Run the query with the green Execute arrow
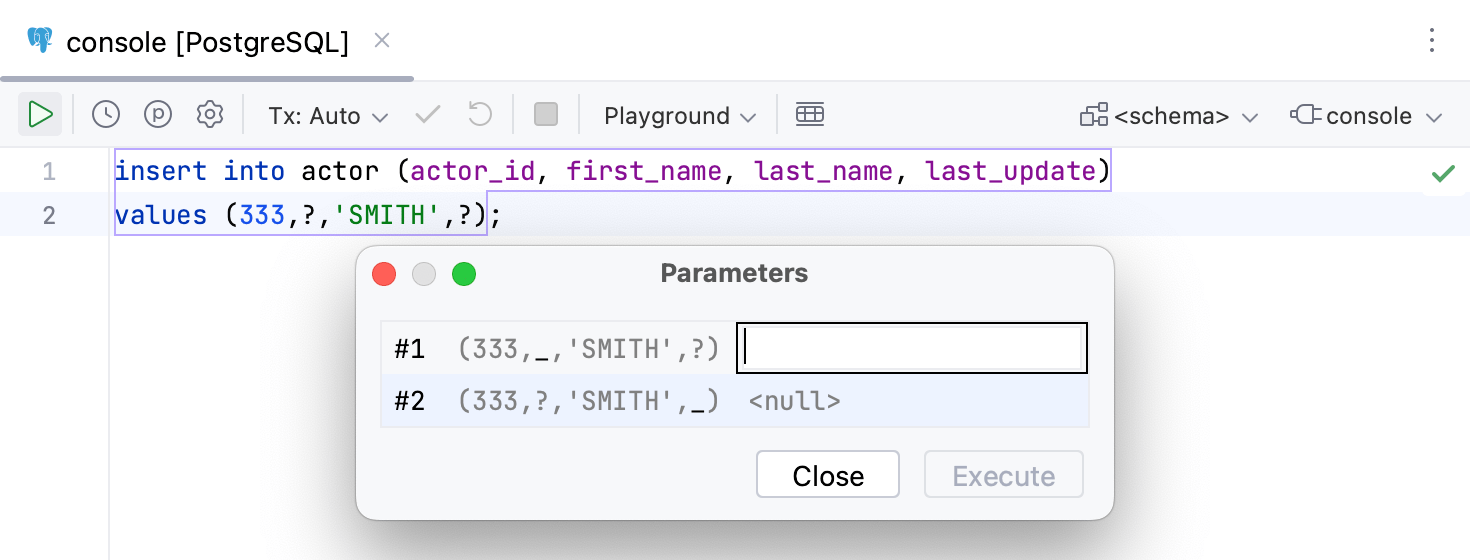The width and height of the screenshot is (1470, 560). click(40, 115)
